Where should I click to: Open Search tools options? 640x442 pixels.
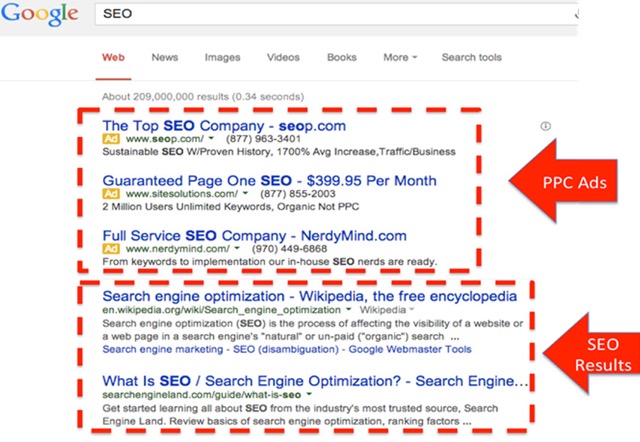coord(471,58)
